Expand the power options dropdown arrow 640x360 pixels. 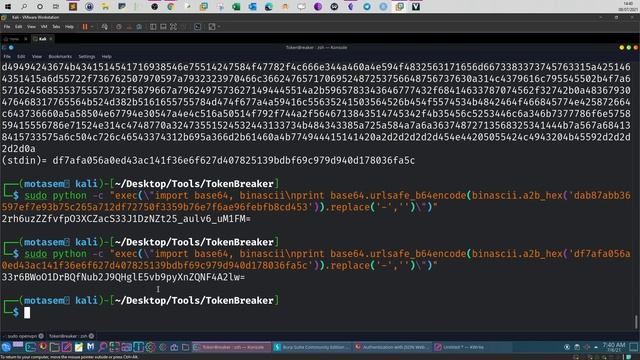92,27
